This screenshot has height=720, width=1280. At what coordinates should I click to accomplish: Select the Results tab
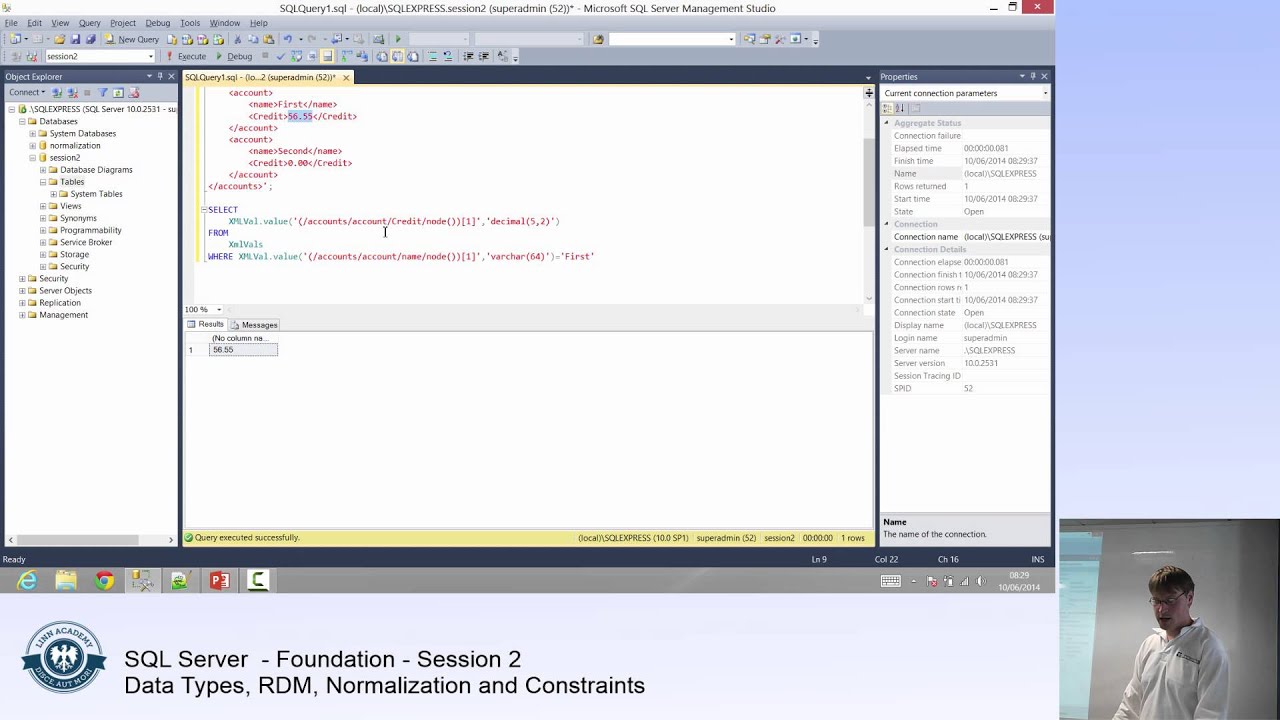pos(206,325)
